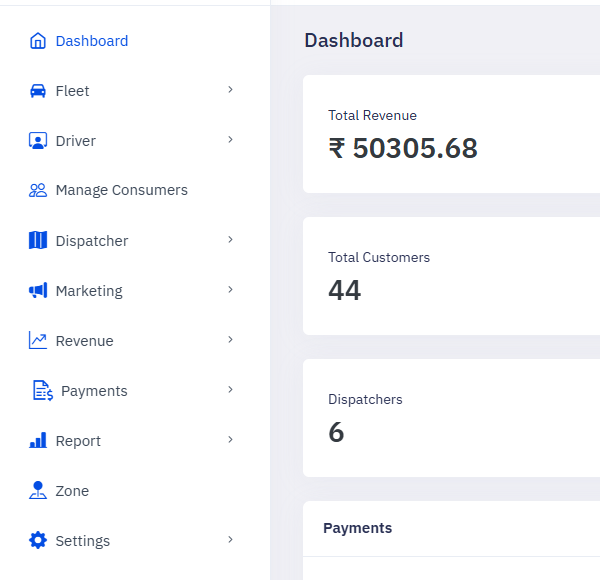Click the Total Customers card label

pyautogui.click(x=379, y=257)
